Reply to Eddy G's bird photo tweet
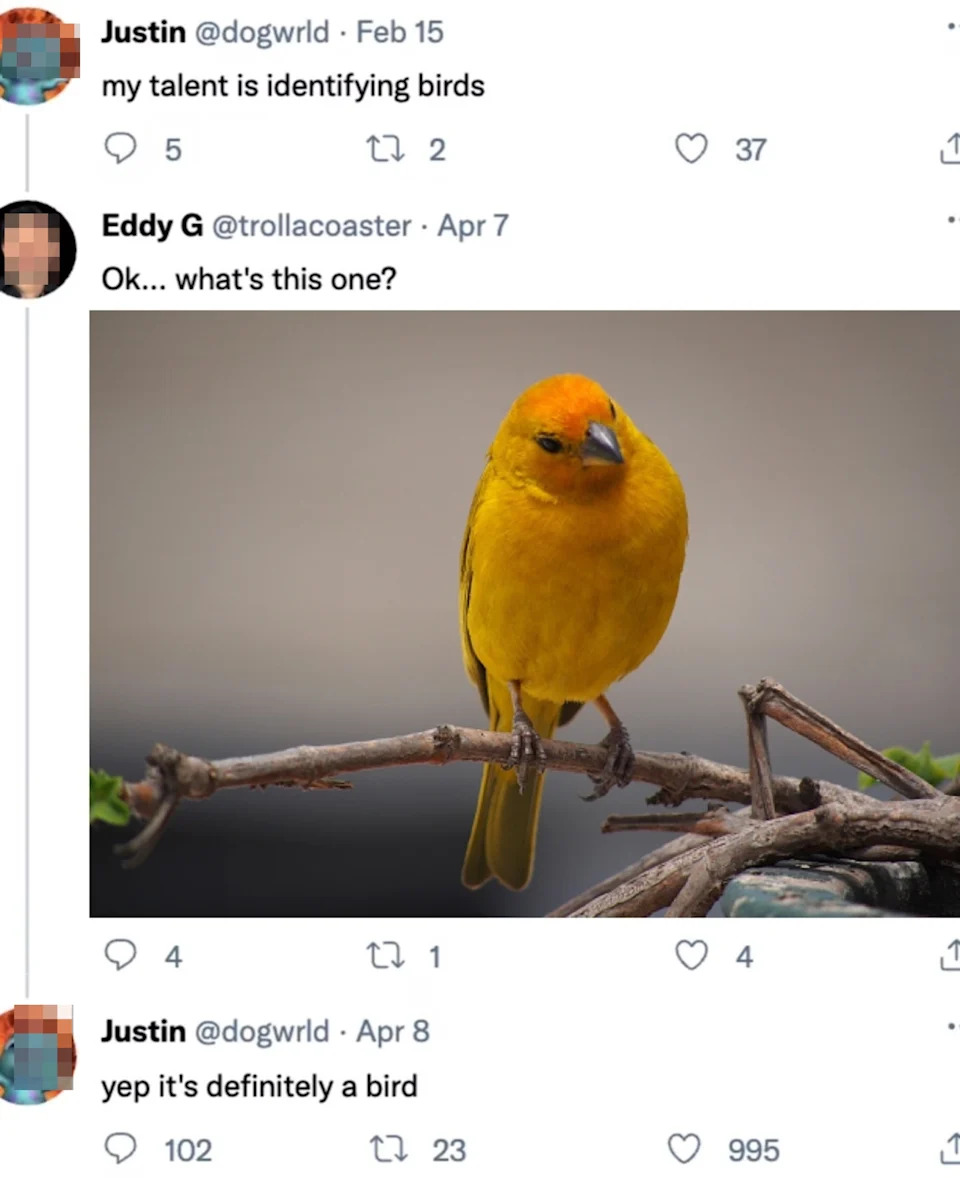The image size is (960, 1178). [x=121, y=956]
